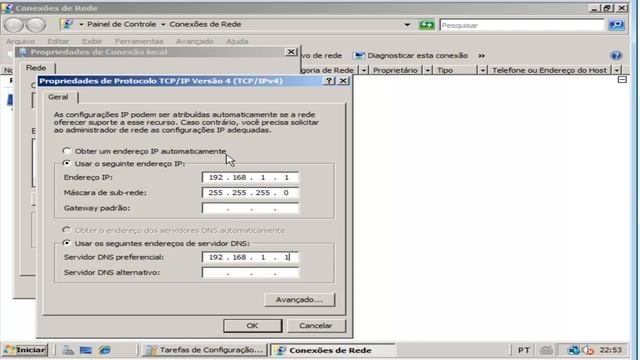The width and height of the screenshot is (640, 360).
Task: Click the Conexões de Rede title bar icon
Action: pos(7,8)
